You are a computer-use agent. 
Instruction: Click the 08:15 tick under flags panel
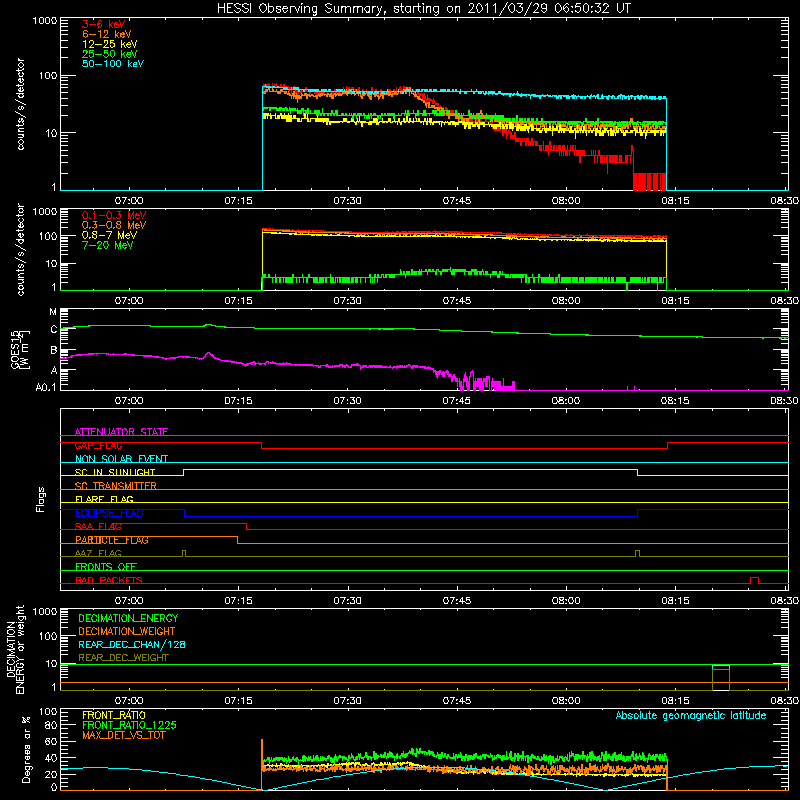point(675,601)
